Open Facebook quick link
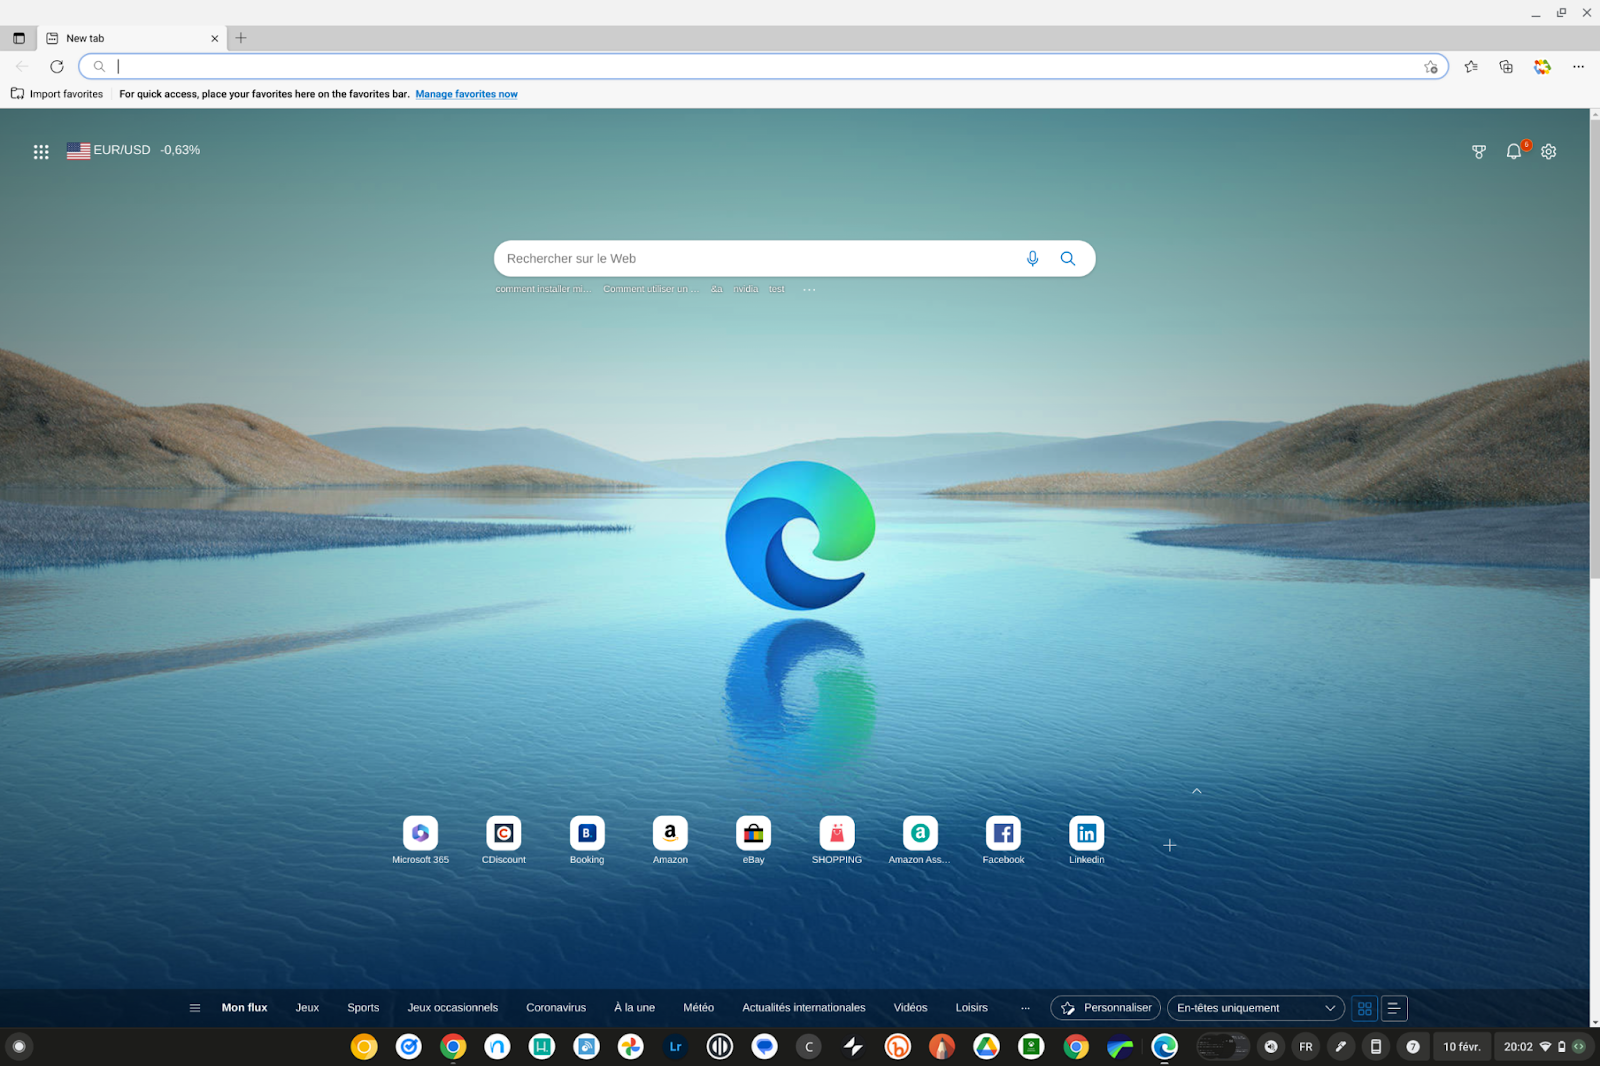 (1003, 840)
